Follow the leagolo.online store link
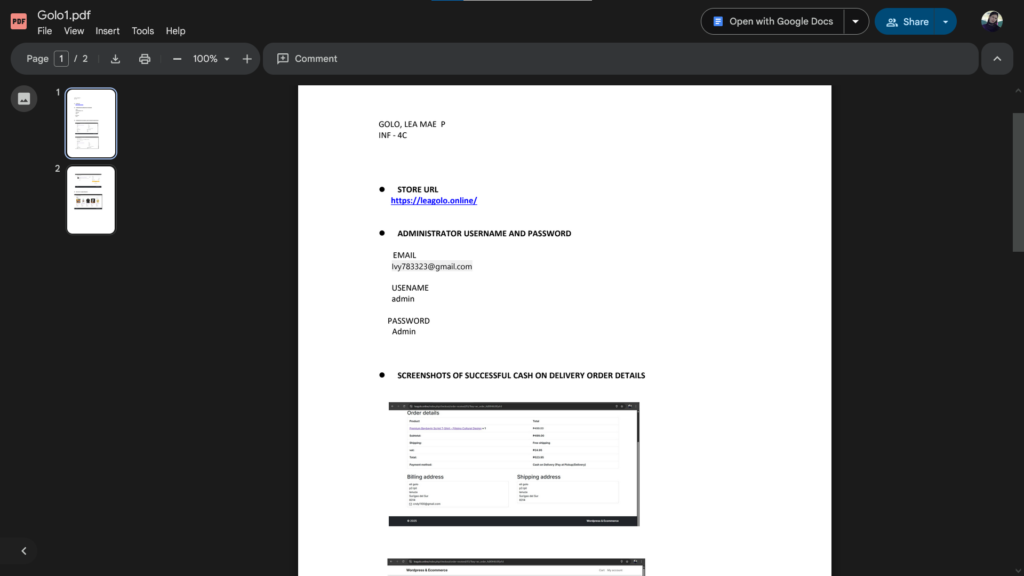 click(433, 200)
